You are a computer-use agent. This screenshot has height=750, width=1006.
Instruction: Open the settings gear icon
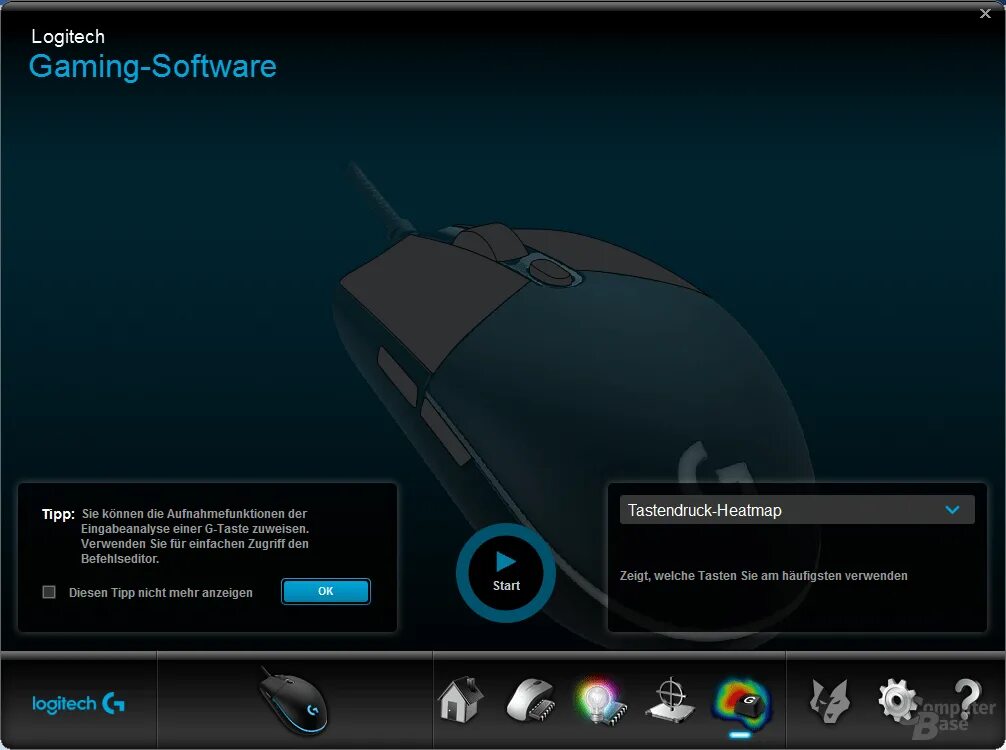point(898,701)
